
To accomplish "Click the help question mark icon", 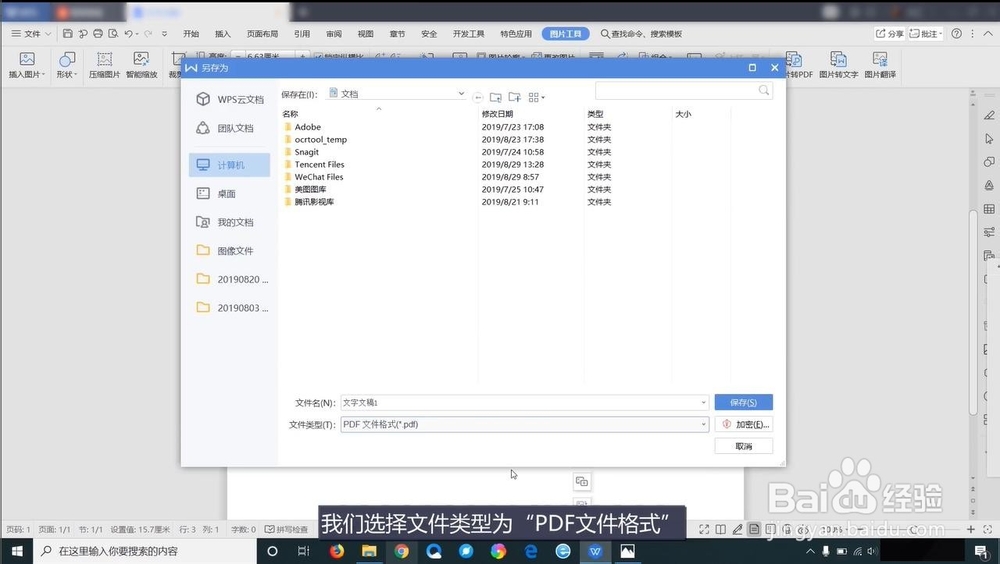I will click(x=957, y=33).
